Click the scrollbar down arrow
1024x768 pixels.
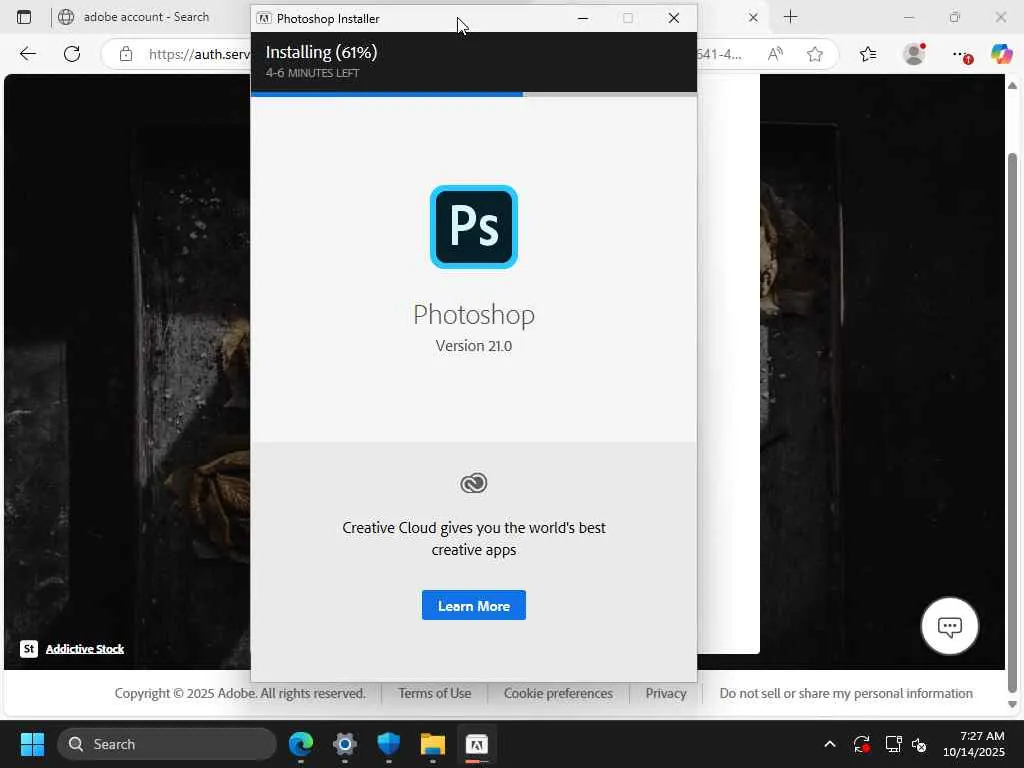[1012, 704]
